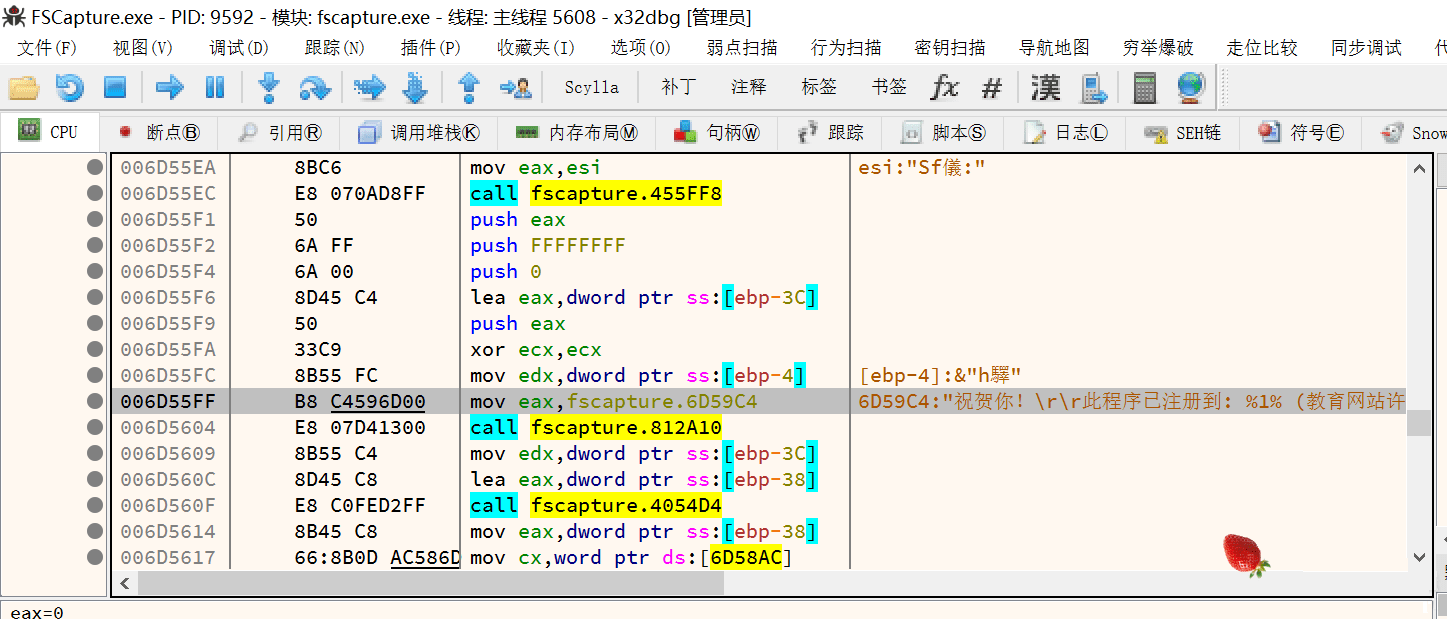
Task: Toggle breakpoint dot at address 006D55F6
Action: click(x=95, y=297)
